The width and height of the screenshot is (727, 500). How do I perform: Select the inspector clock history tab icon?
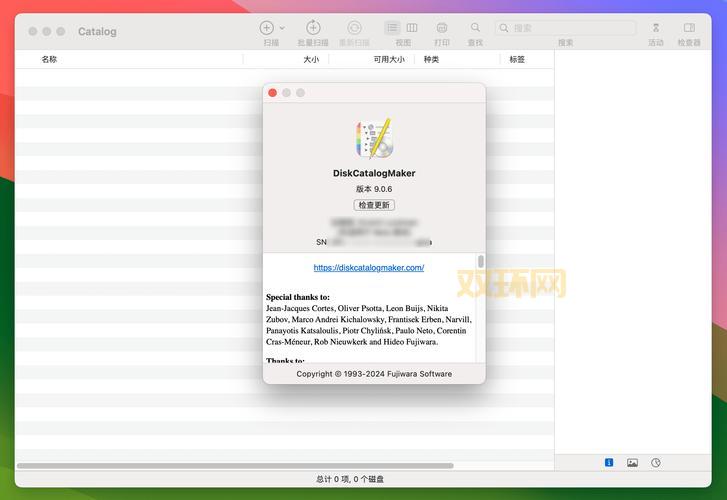tap(656, 462)
